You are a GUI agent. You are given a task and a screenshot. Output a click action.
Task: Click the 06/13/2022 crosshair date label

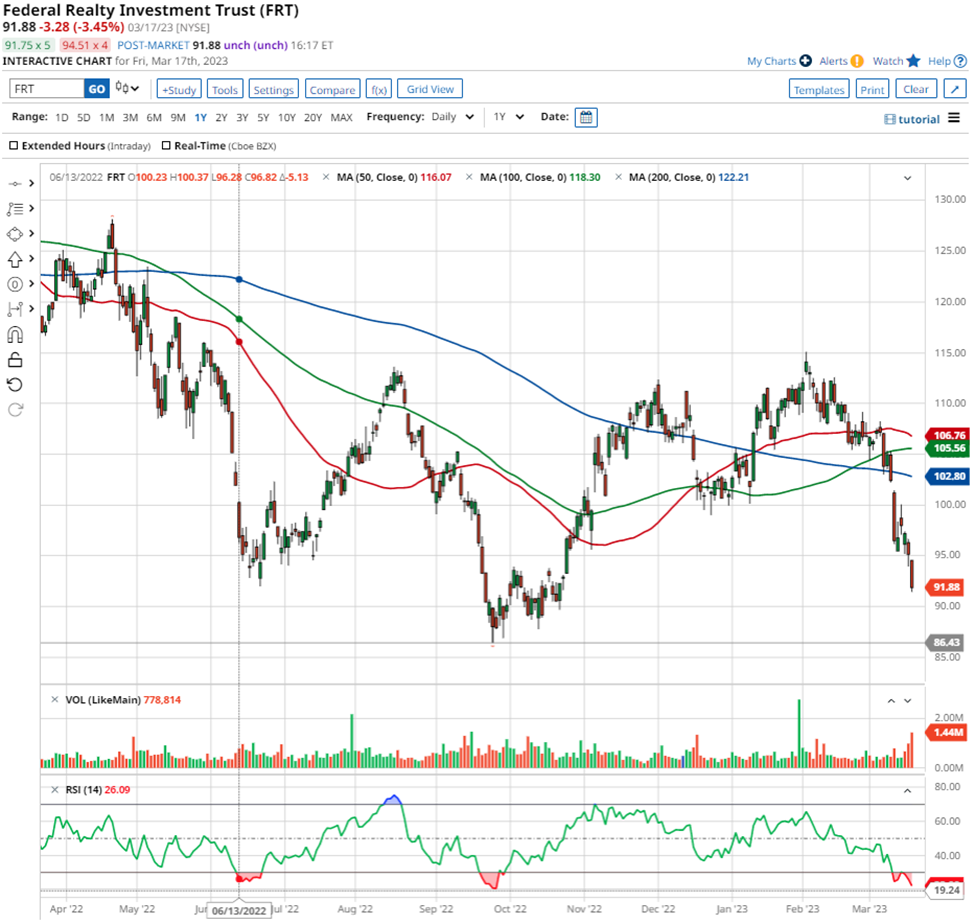pyautogui.click(x=239, y=910)
